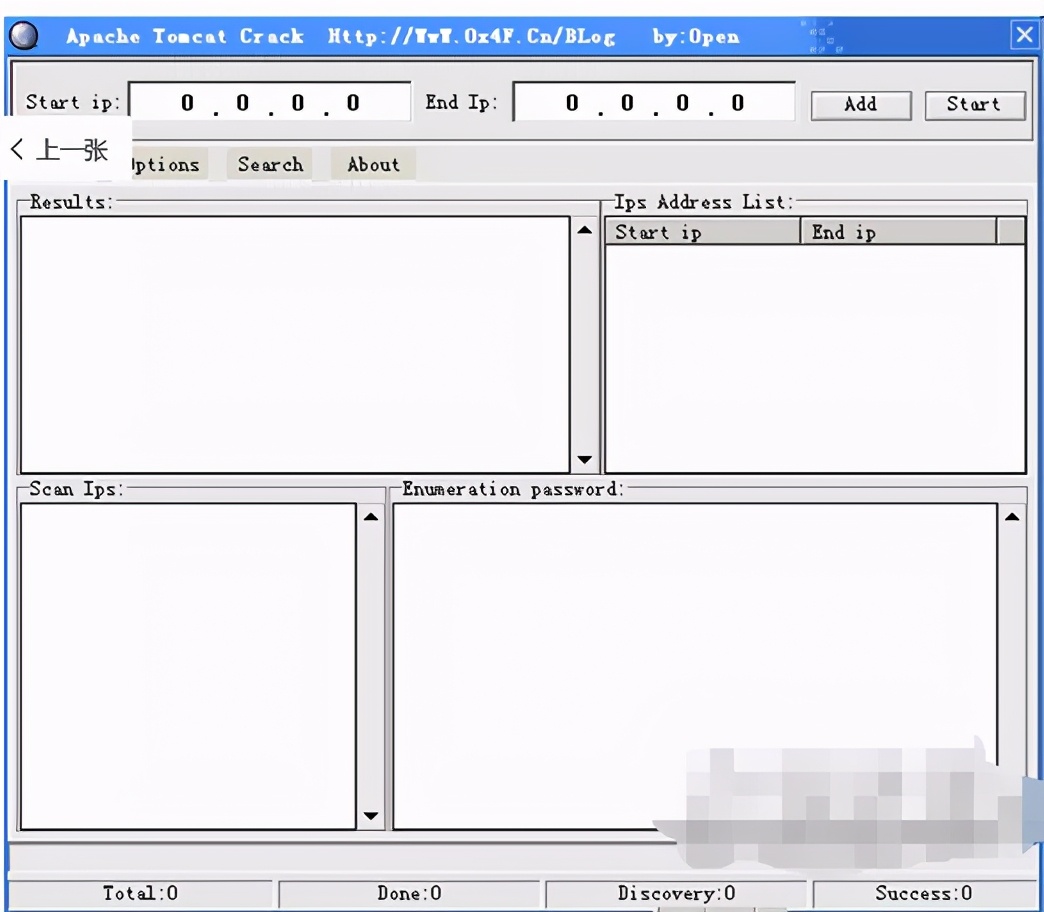Click Results scrollbar up arrow

585,230
